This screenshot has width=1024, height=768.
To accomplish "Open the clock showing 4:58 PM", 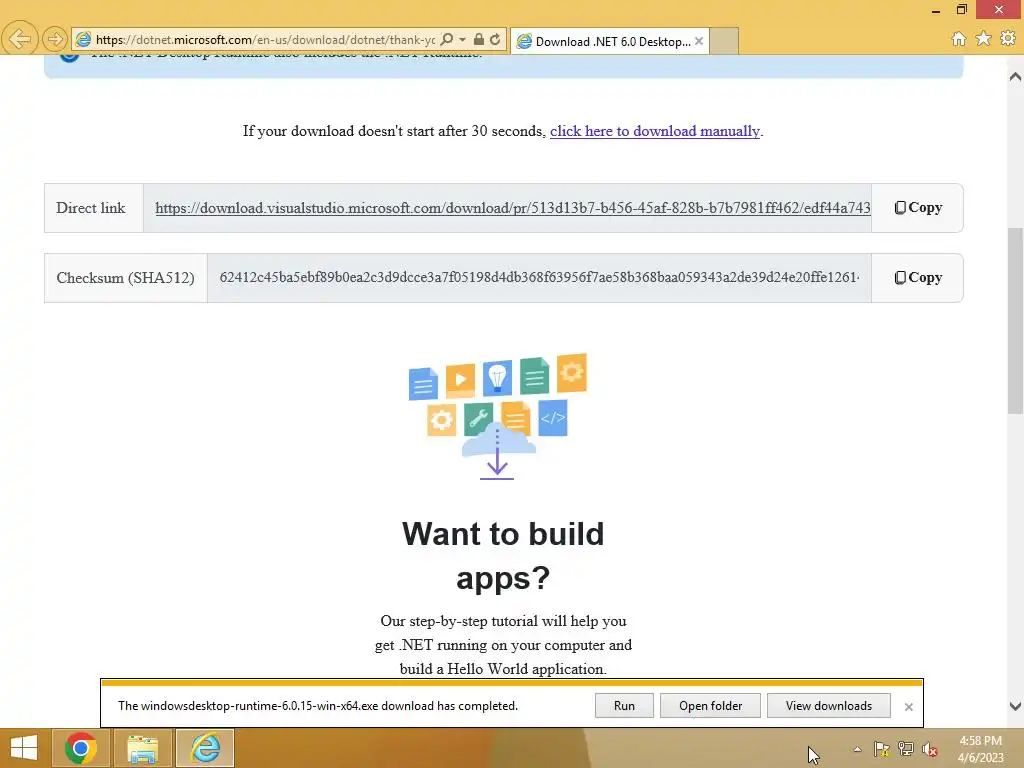I will pos(980,749).
